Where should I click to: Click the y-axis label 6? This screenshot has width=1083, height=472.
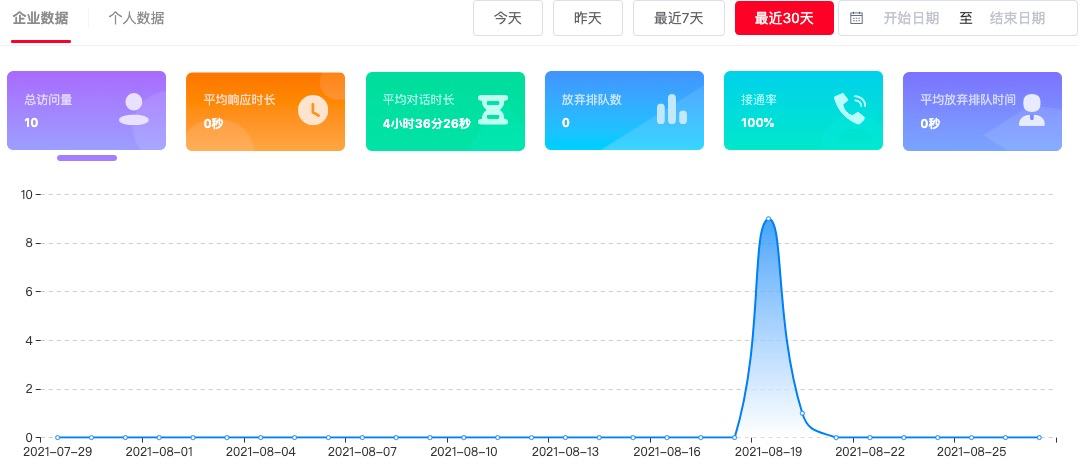(x=30, y=292)
